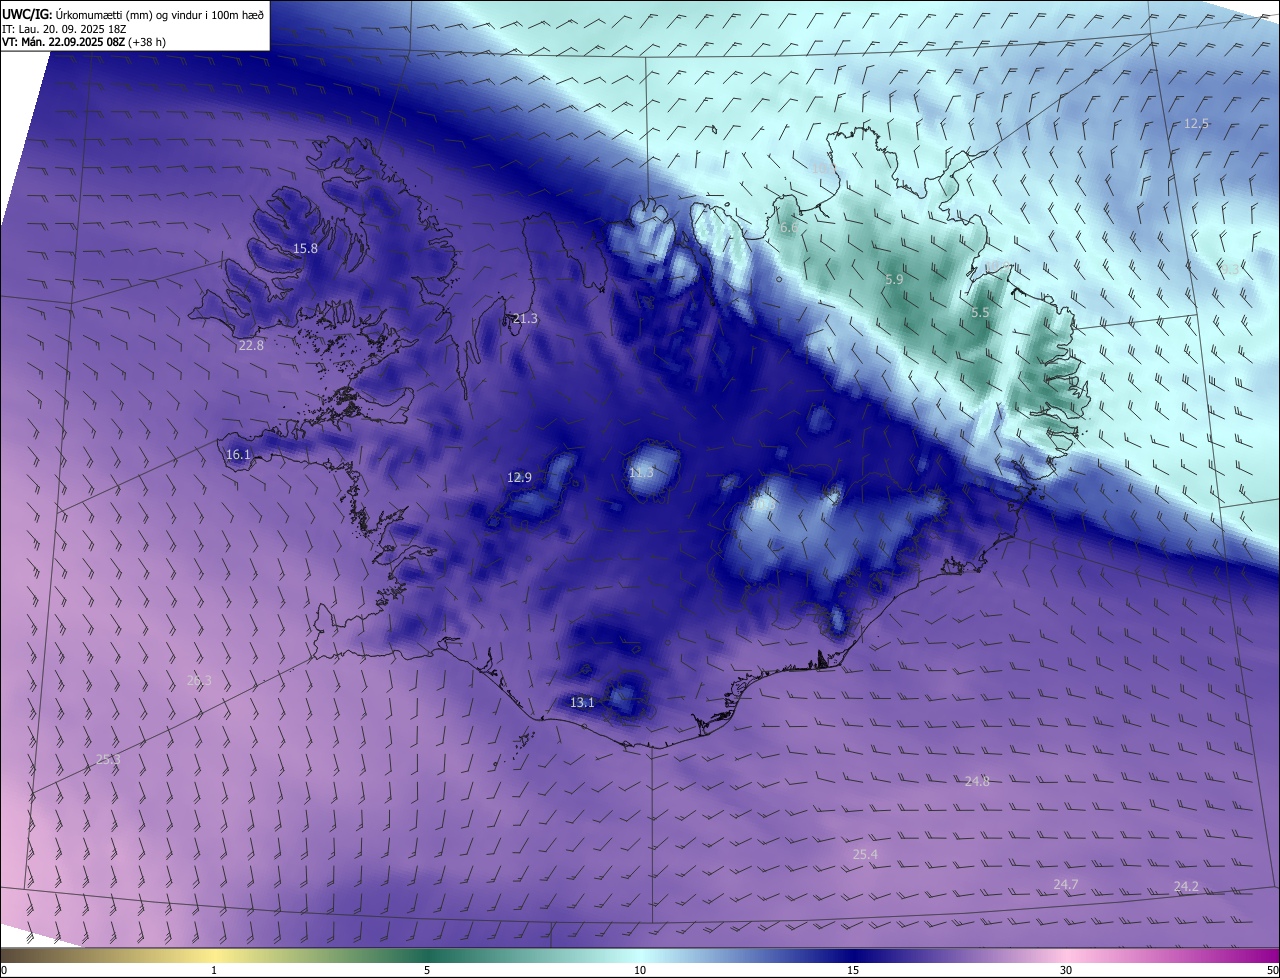Click the 5 tick on the colour scale
The width and height of the screenshot is (1280, 978).
427,970
